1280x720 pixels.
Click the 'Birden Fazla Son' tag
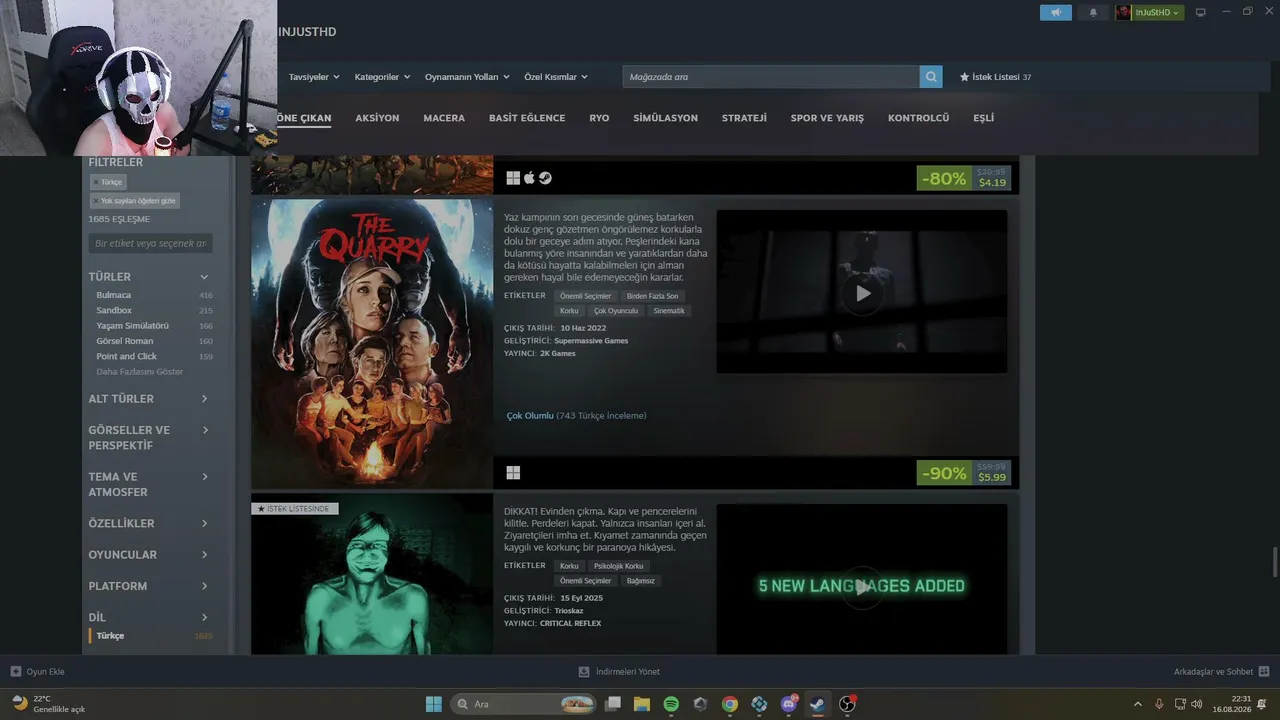click(x=652, y=296)
